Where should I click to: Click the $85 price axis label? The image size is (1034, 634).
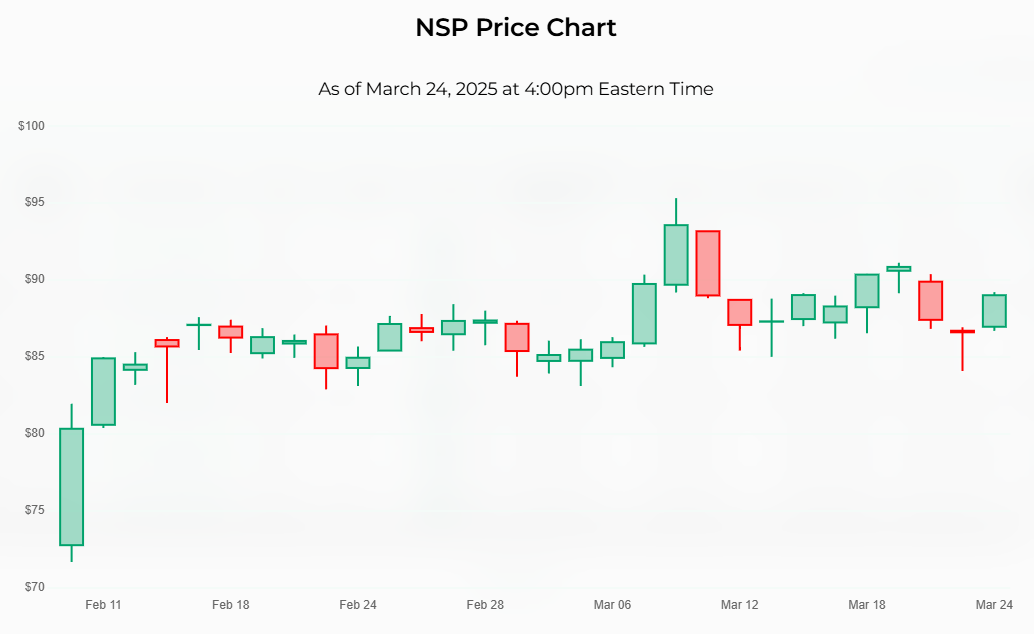click(34, 356)
